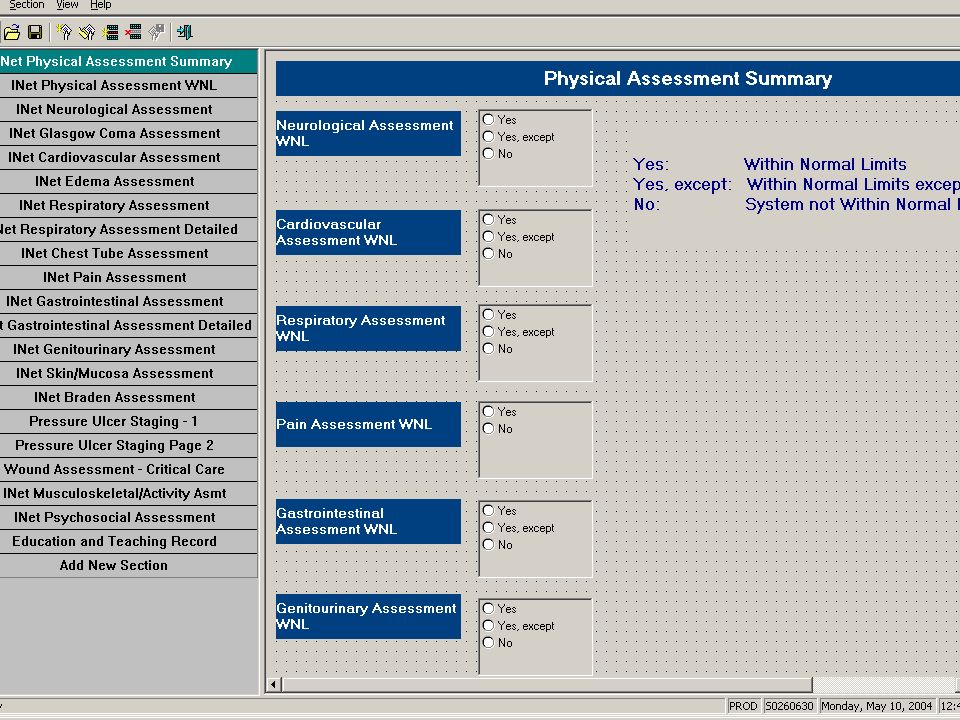Select Yes, except for Genitourinary Assessment WNL
Screen dimensions: 960x720
488,625
